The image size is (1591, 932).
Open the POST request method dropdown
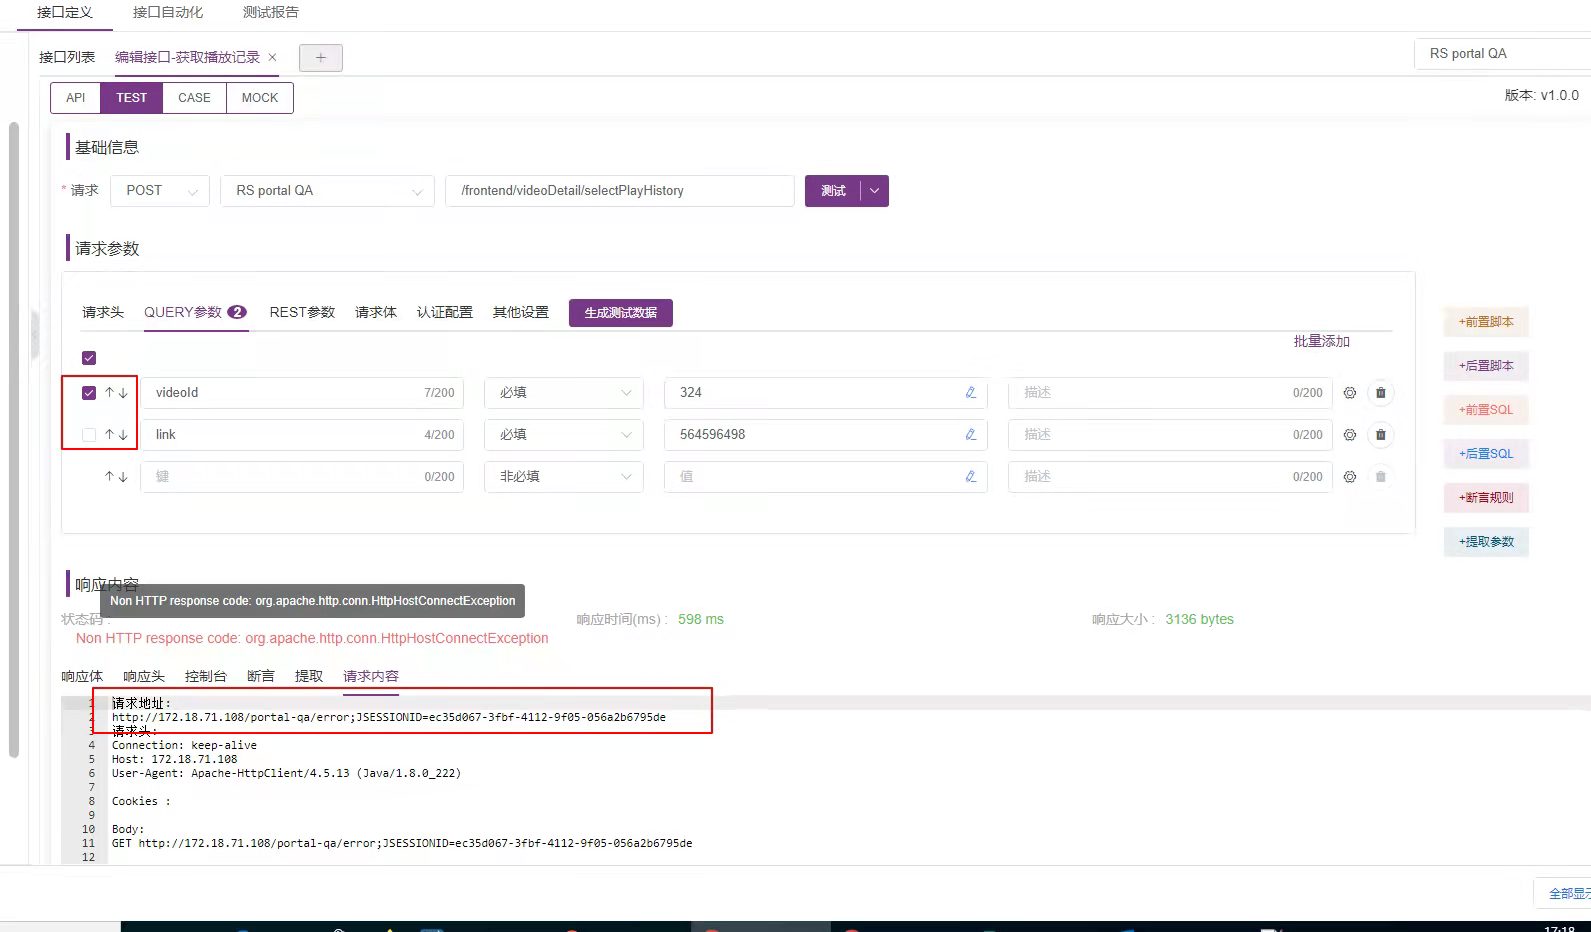pyautogui.click(x=160, y=191)
